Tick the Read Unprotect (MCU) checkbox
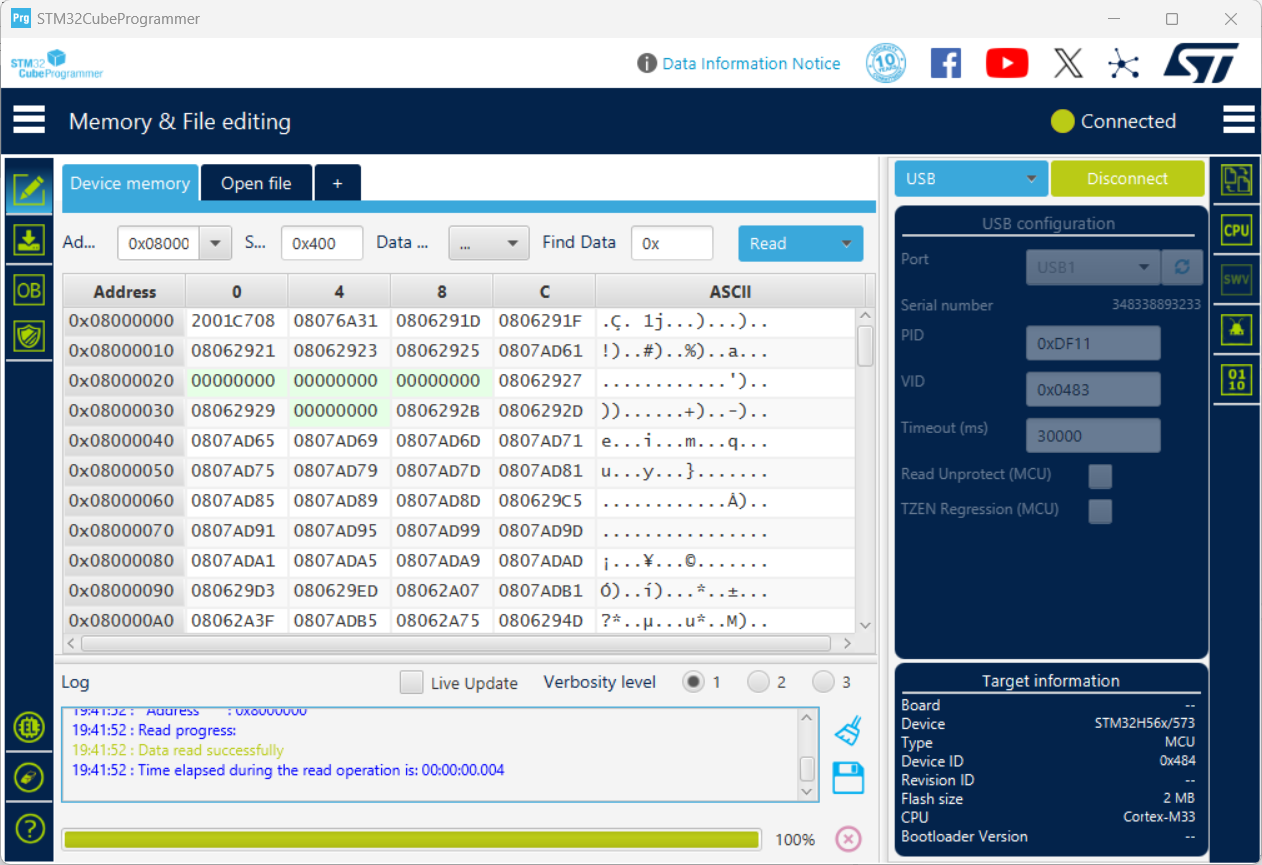 1100,476
